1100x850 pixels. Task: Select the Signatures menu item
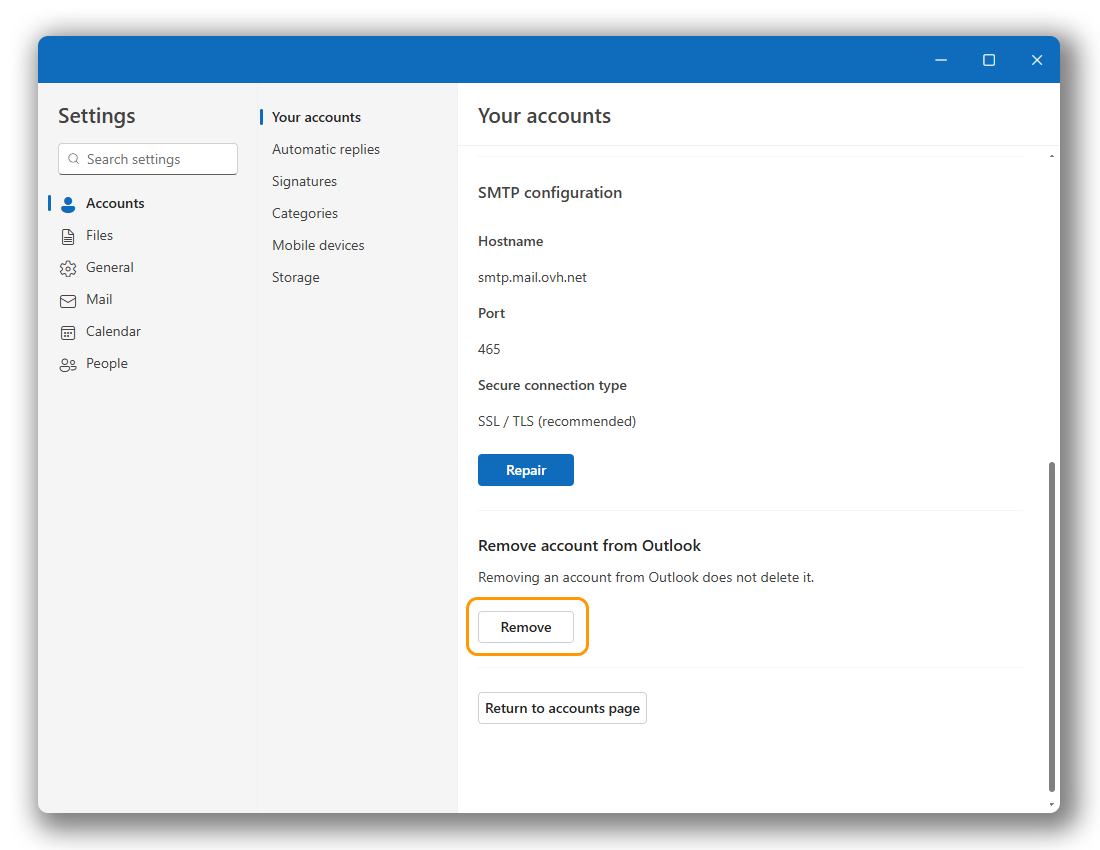tap(304, 181)
